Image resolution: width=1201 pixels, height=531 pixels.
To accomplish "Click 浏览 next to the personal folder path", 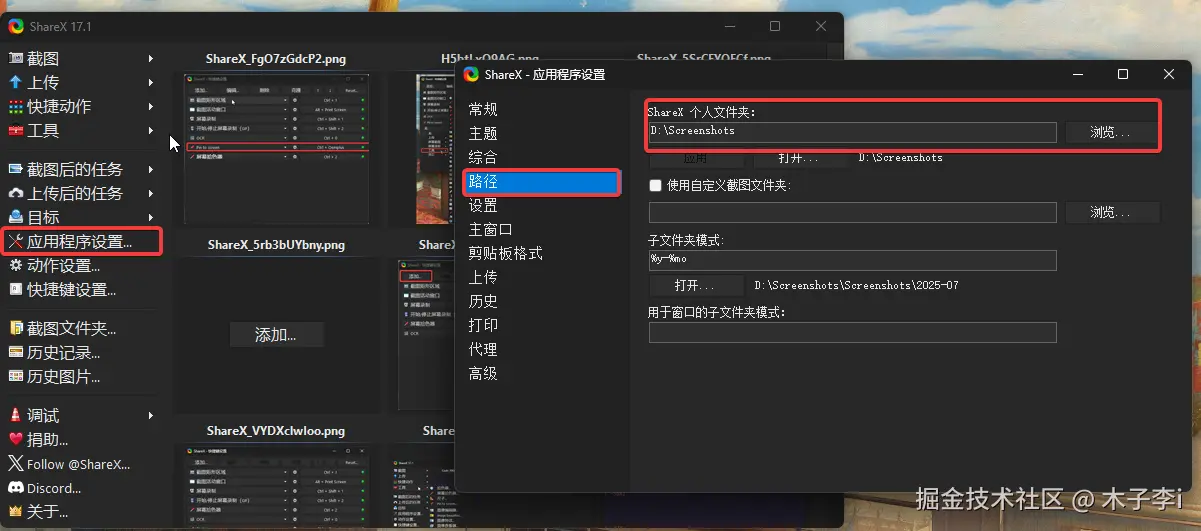I will pyautogui.click(x=1111, y=132).
